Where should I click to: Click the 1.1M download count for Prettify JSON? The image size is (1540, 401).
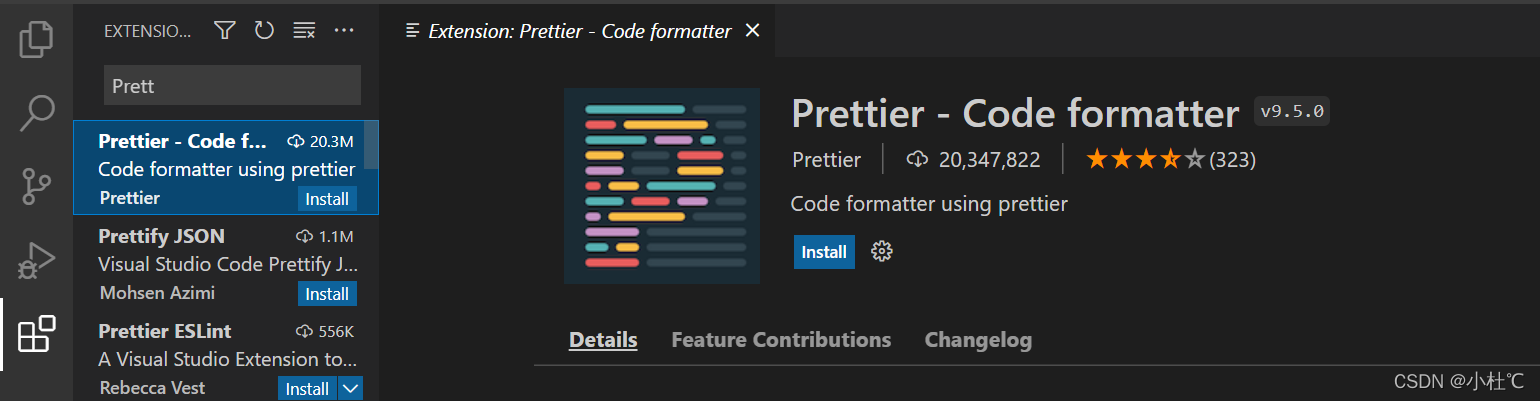click(325, 237)
